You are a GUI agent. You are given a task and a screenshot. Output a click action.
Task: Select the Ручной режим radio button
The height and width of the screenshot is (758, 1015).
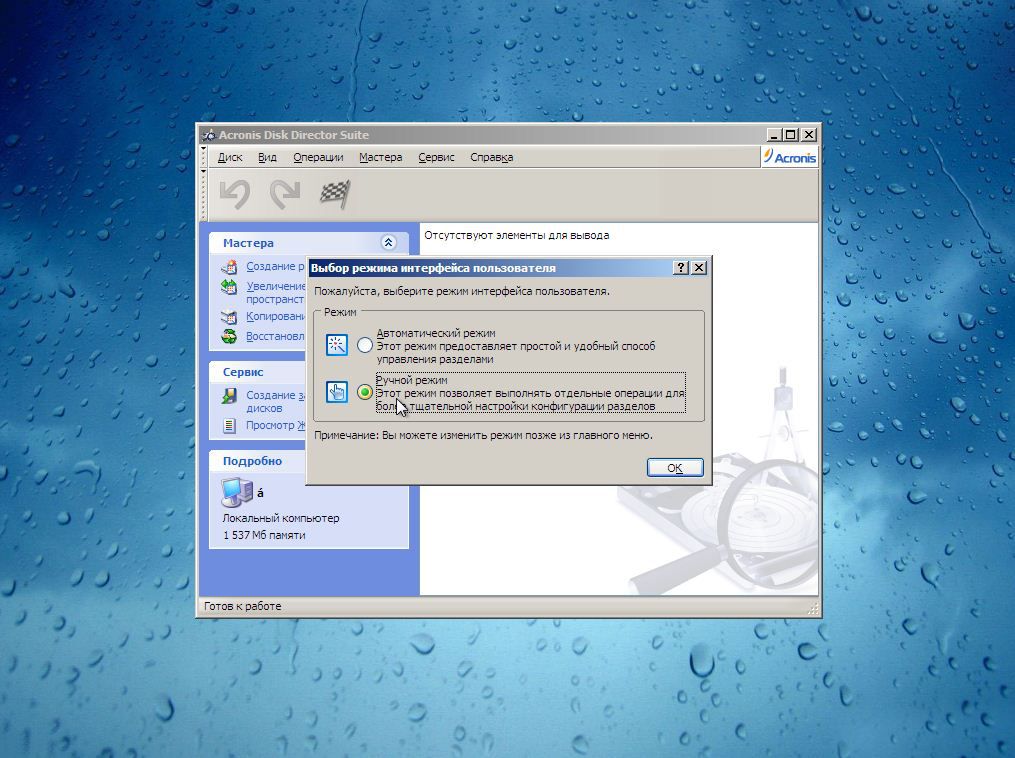click(x=365, y=393)
